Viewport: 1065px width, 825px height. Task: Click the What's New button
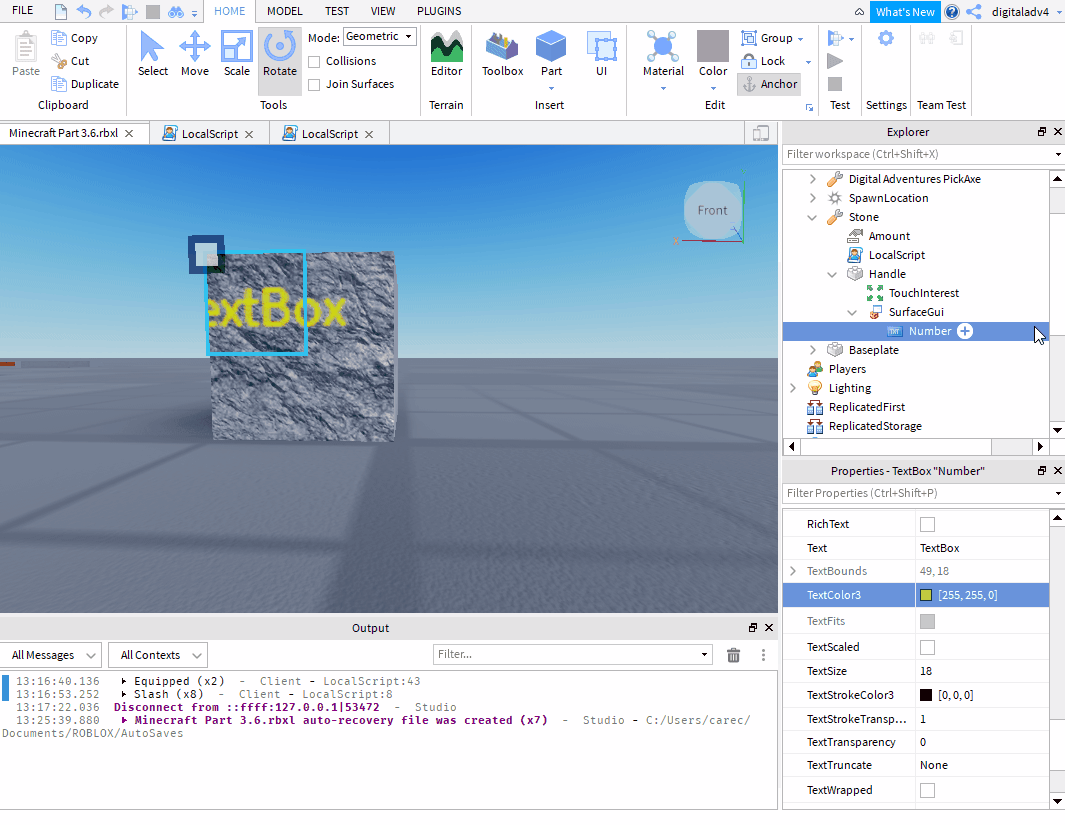tap(905, 12)
